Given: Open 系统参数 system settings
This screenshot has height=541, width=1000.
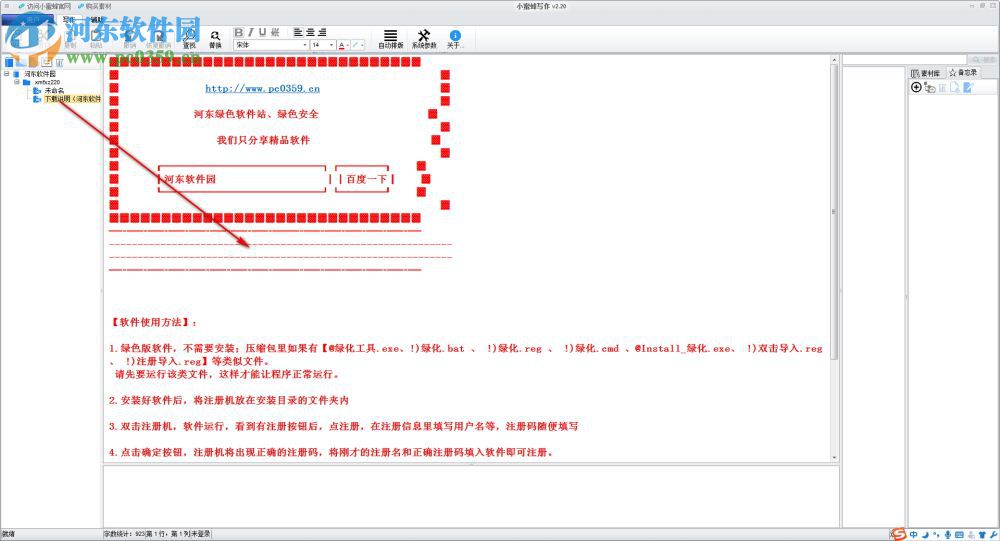Looking at the screenshot, I should click(424, 39).
